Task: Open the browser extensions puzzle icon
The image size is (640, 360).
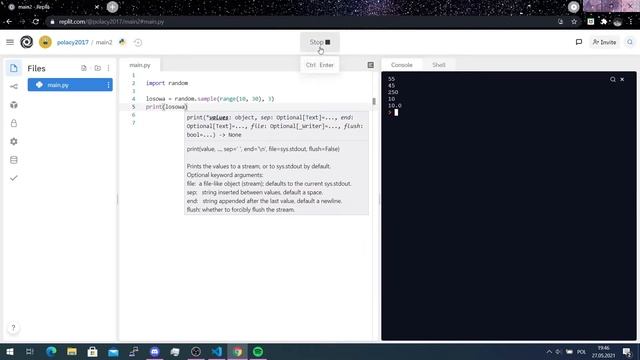Action: point(604,22)
